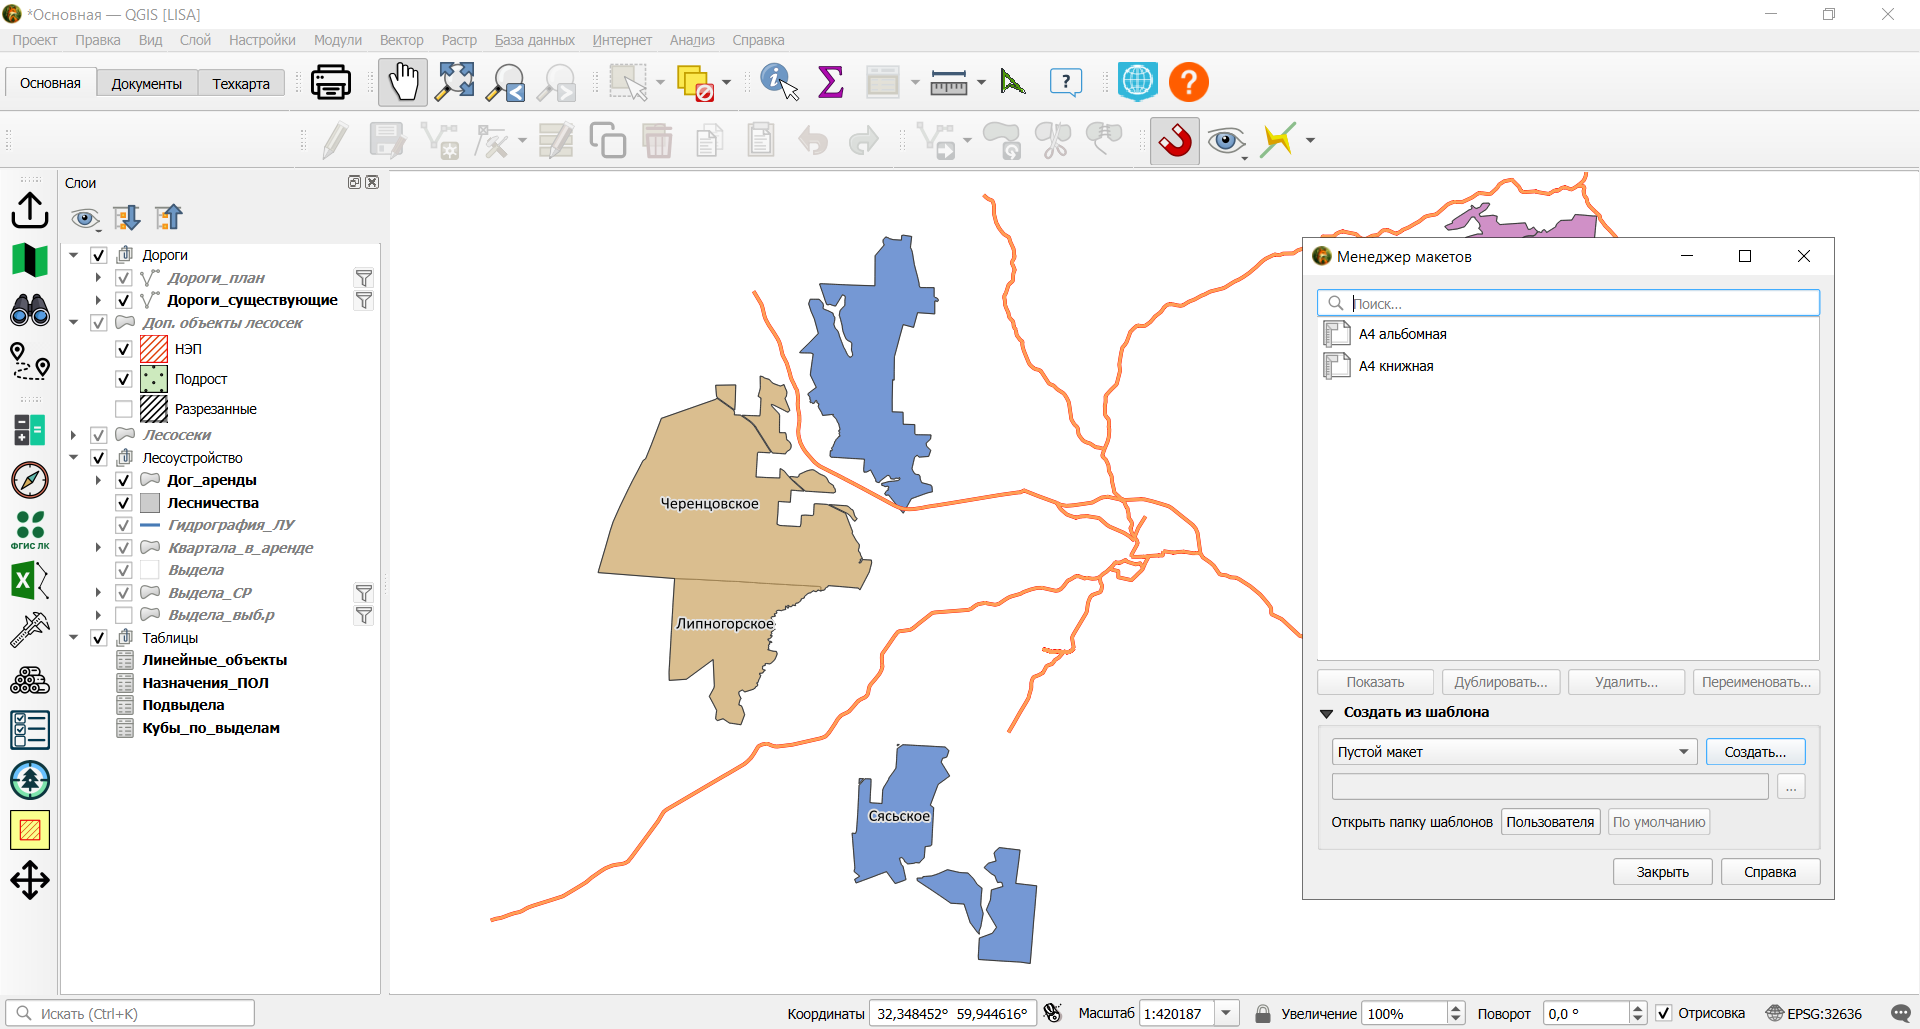Open the print layout printer icon
The image size is (1920, 1029).
click(x=330, y=82)
